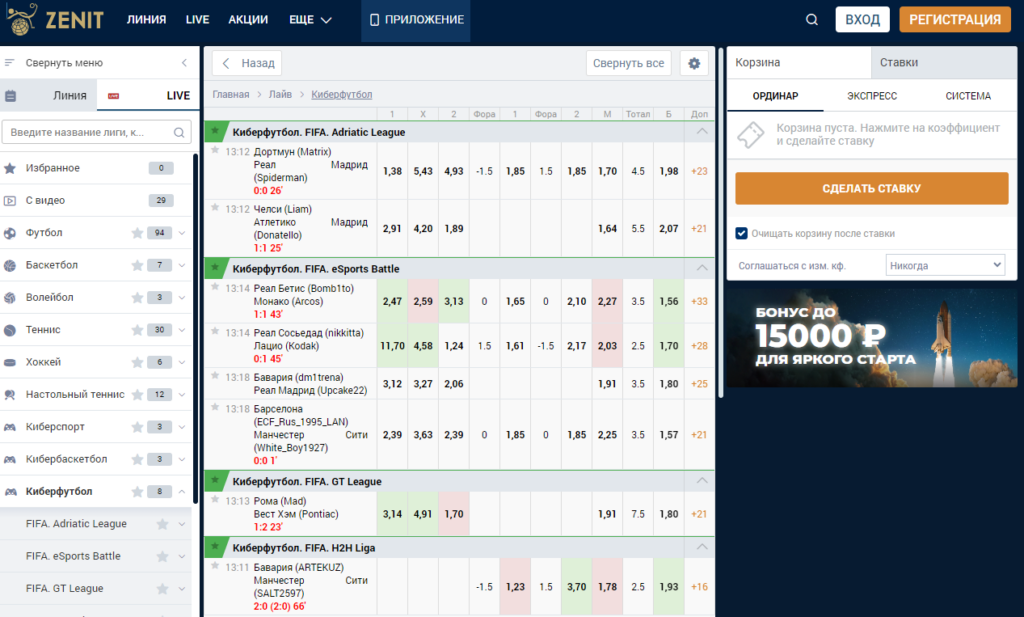Collapse the GT League section chevron
1024x617 pixels.
coord(702,481)
